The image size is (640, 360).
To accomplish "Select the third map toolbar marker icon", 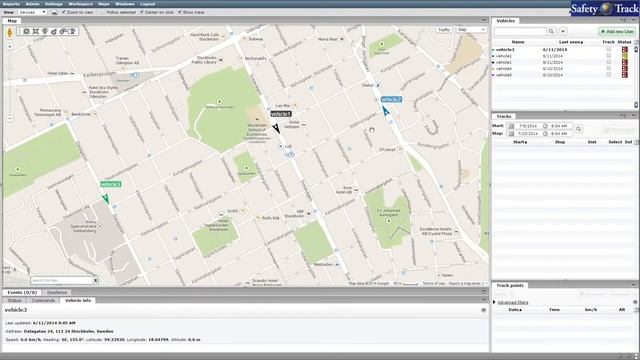I will 45,31.
